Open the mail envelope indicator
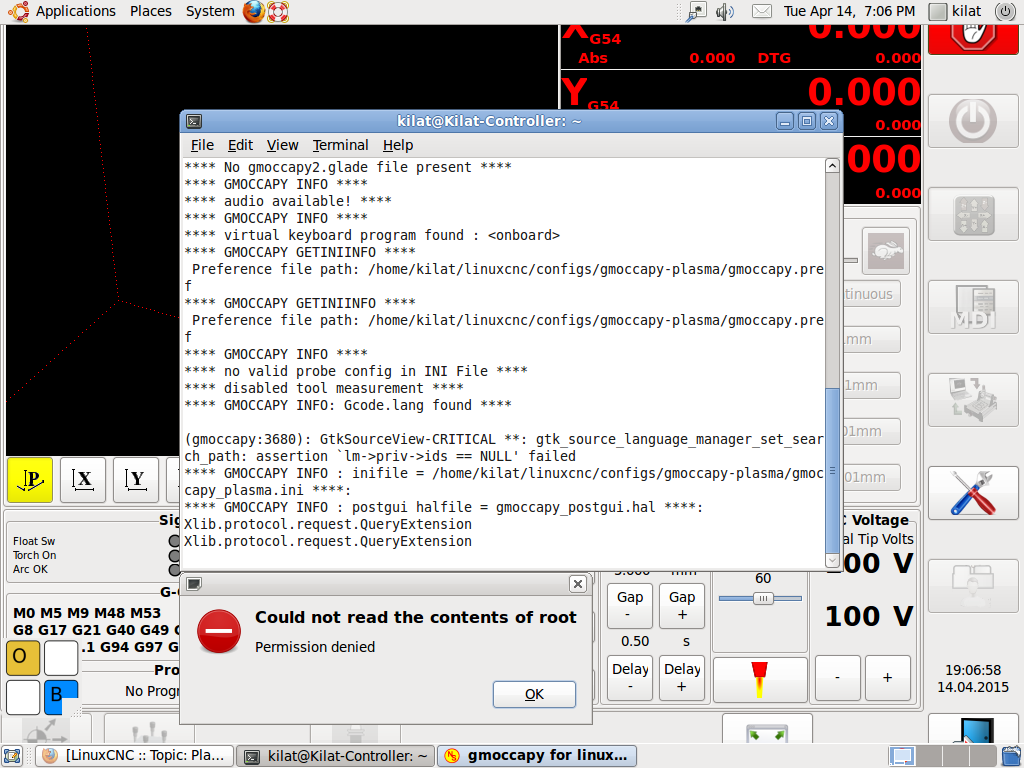 pyautogui.click(x=761, y=11)
